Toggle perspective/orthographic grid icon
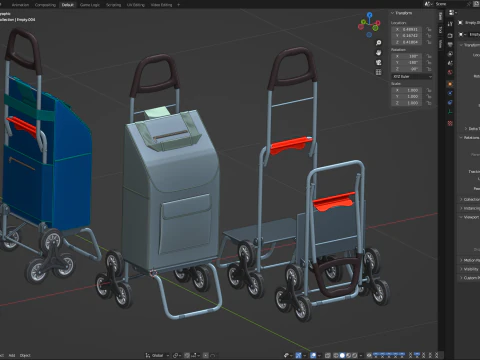This screenshot has height=360, width=480. point(378,72)
